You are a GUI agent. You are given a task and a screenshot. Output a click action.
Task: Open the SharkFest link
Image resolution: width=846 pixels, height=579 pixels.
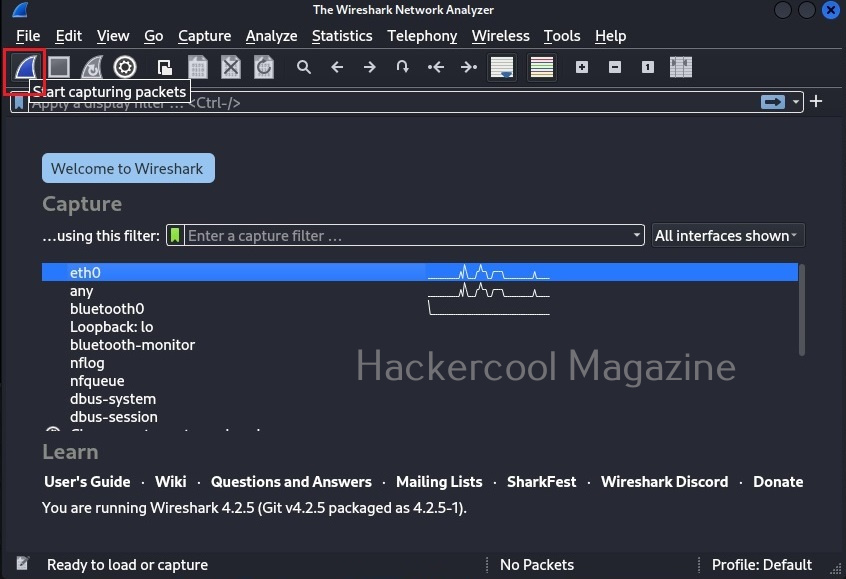541,481
